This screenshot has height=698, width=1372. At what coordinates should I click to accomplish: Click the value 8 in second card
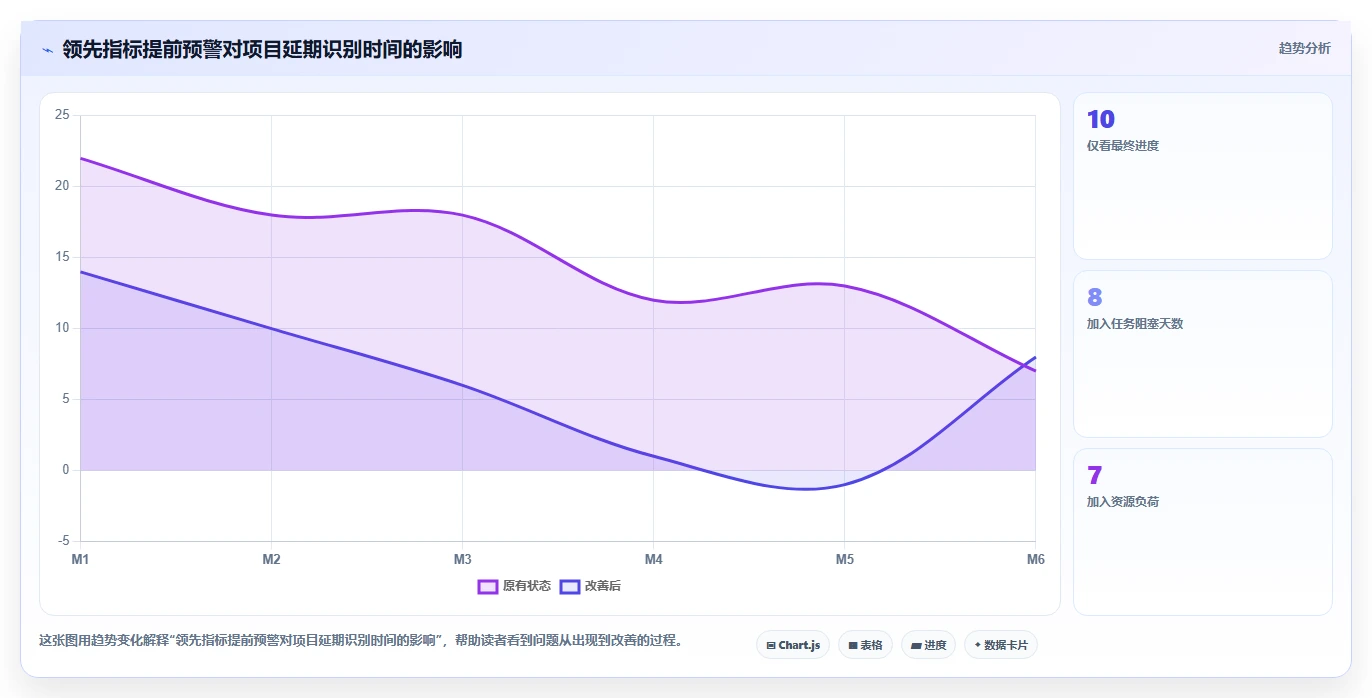coord(1095,298)
